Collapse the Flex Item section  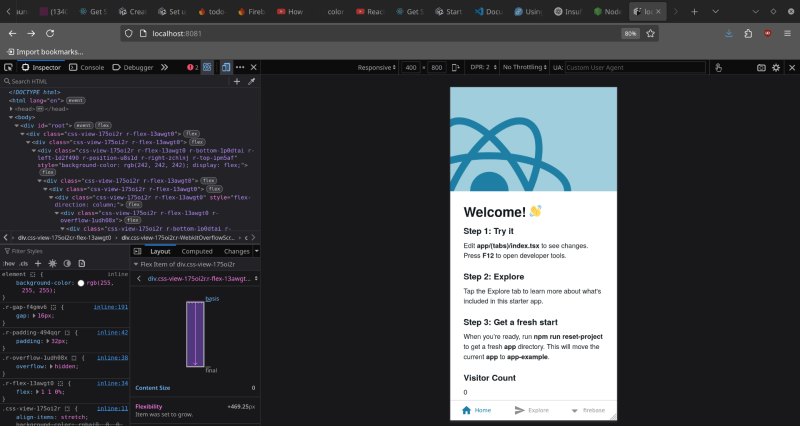click(x=136, y=264)
